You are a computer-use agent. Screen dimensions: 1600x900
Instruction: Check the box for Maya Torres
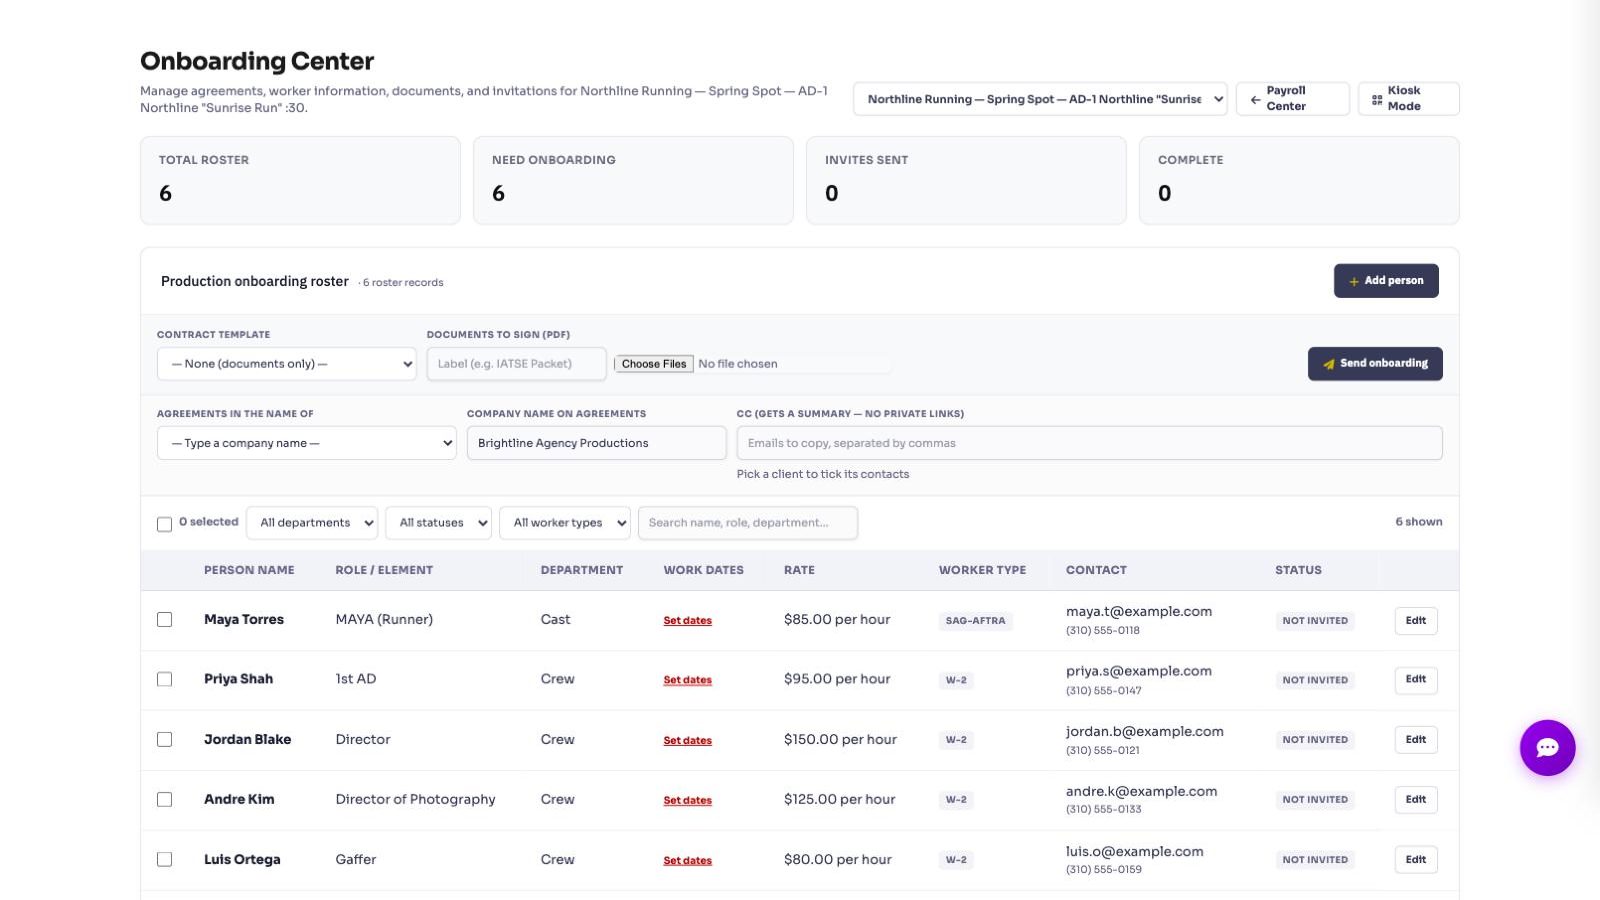click(165, 620)
